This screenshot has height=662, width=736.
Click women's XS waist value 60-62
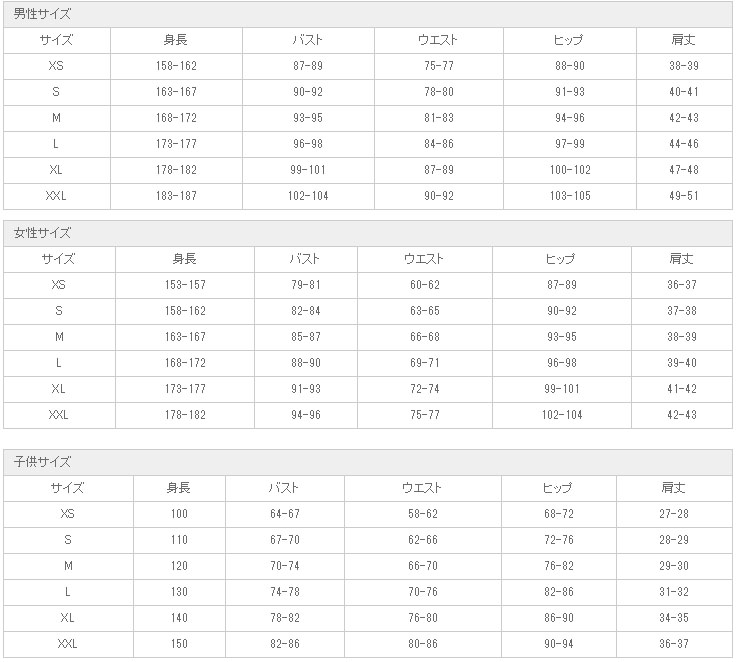(x=424, y=285)
